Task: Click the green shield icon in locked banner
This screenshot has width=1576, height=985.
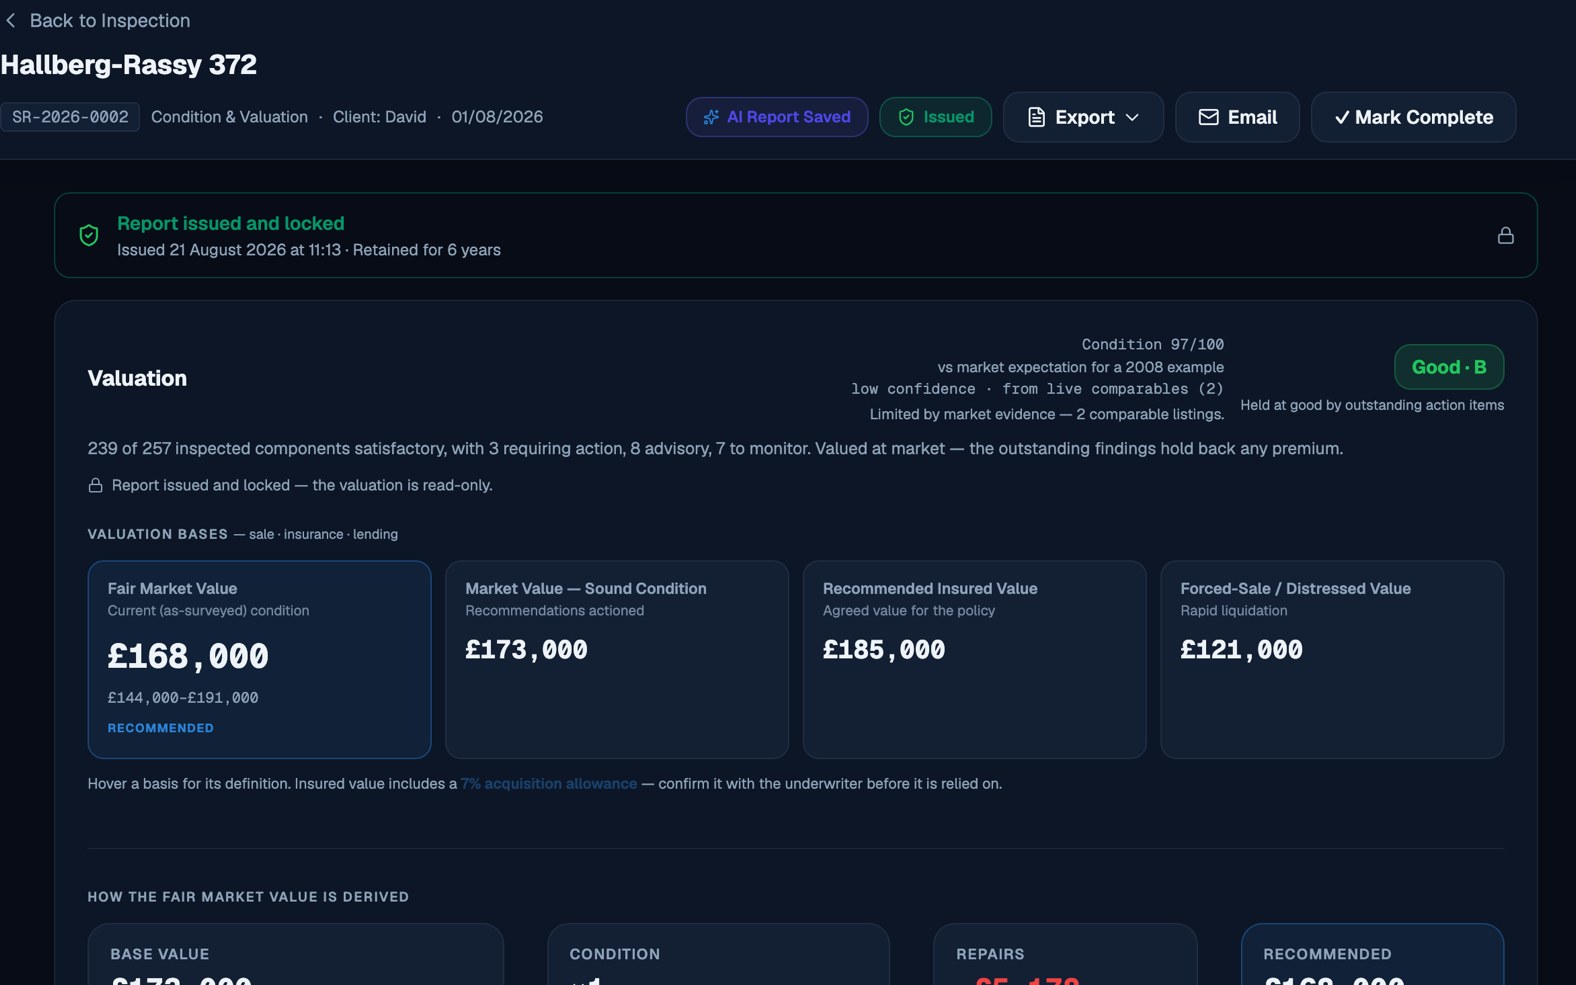Action: coord(89,235)
